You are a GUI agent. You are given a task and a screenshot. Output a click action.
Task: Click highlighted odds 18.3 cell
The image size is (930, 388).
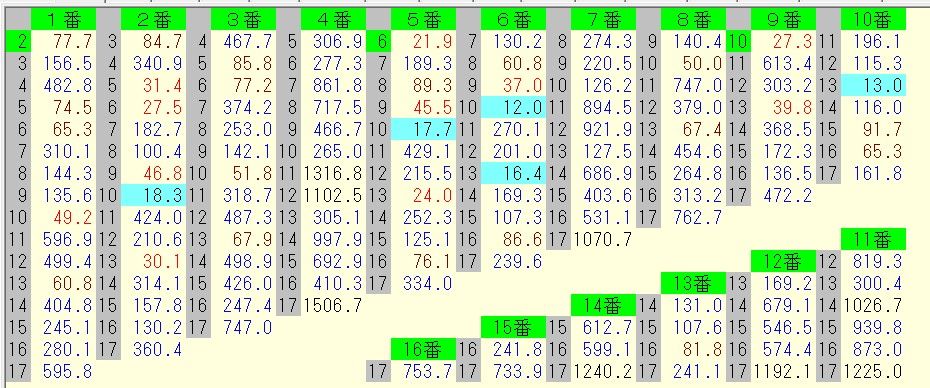click(153, 195)
